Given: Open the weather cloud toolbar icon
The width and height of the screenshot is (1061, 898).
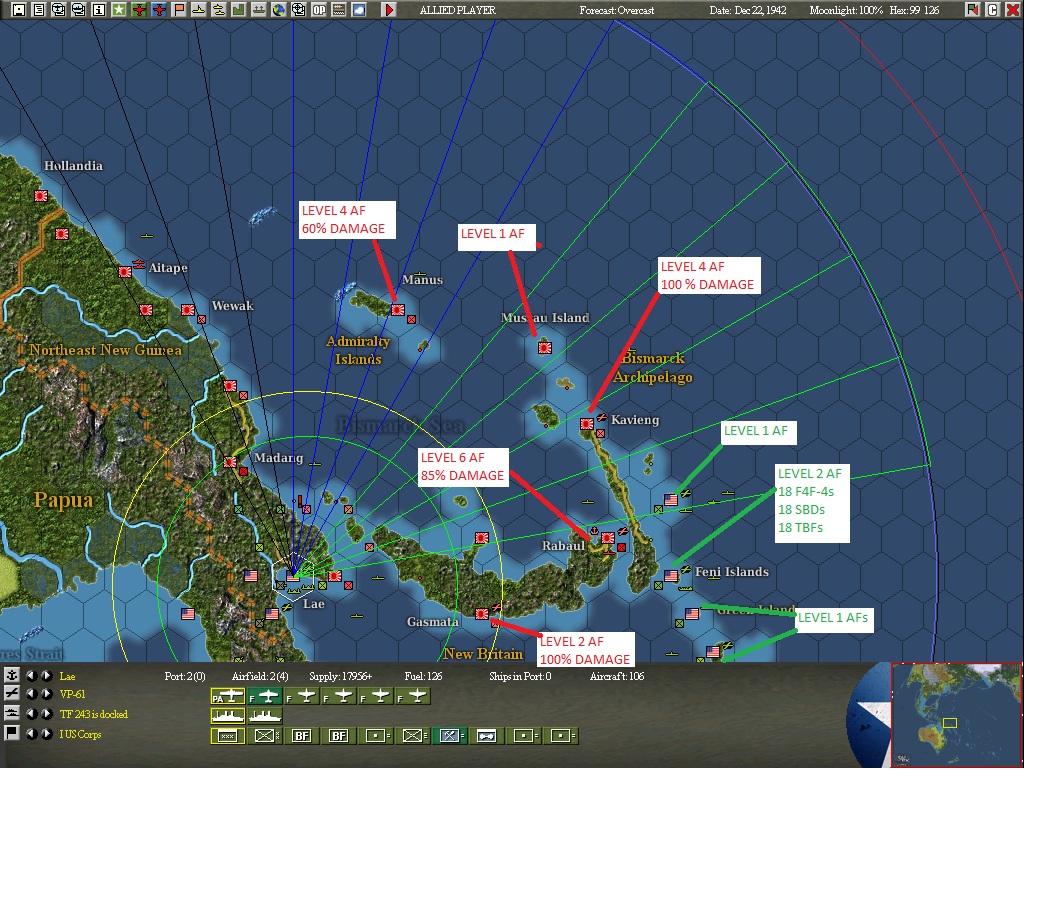Looking at the screenshot, I should (x=359, y=9).
